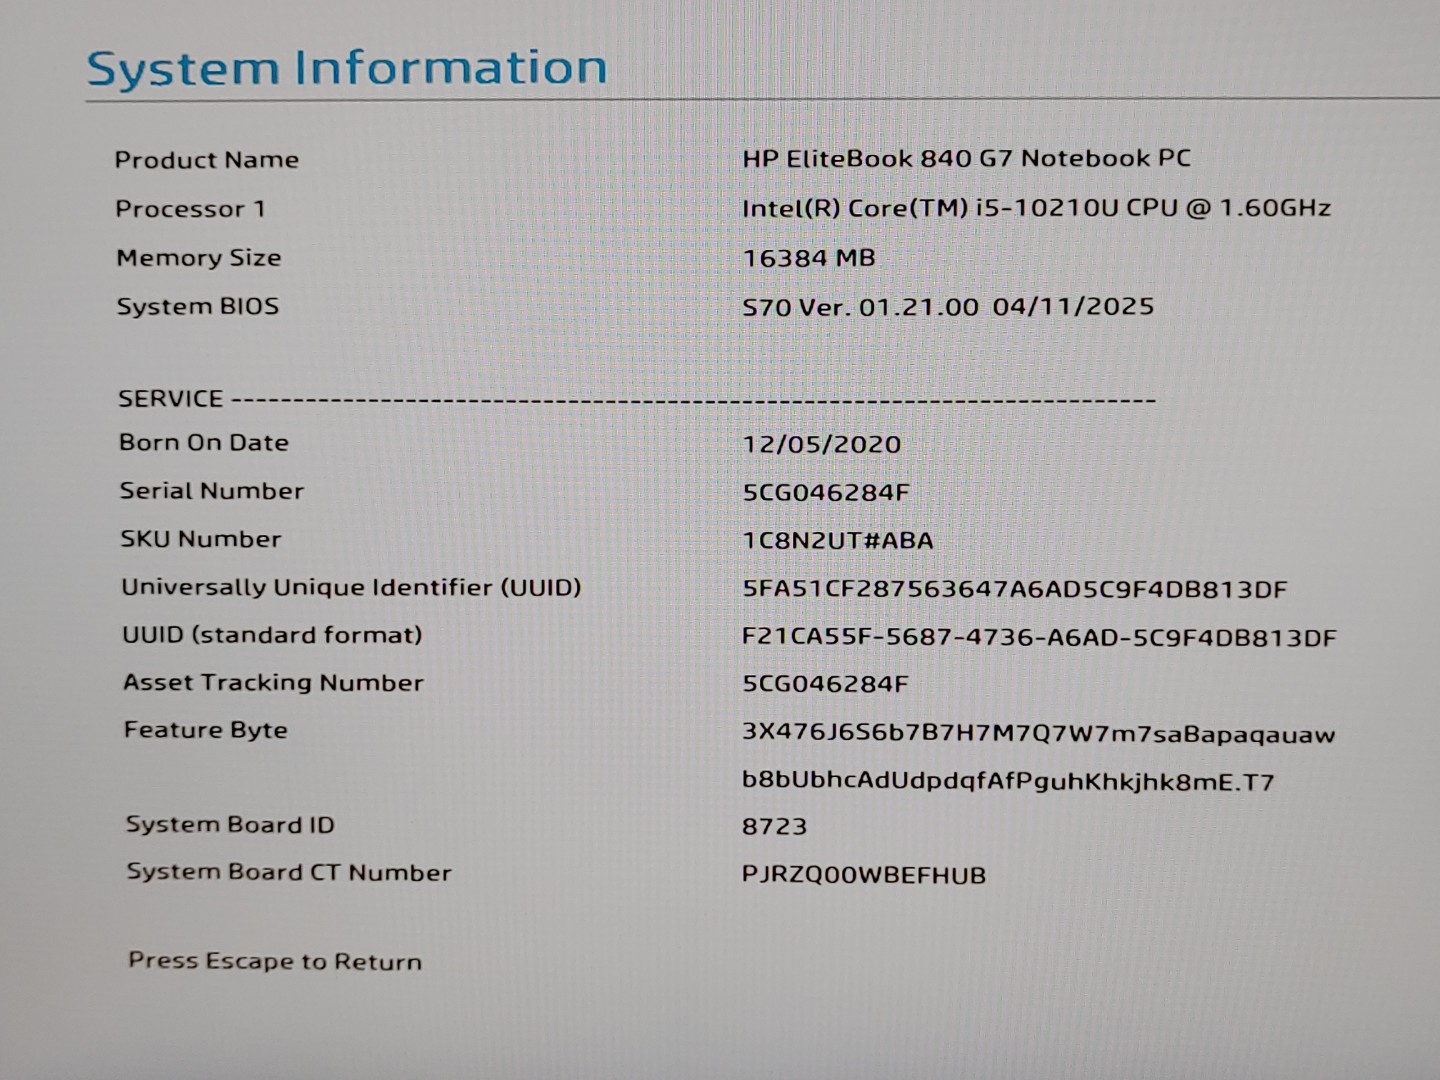Click the SERVICE section divider
1440x1080 pixels.
point(635,397)
